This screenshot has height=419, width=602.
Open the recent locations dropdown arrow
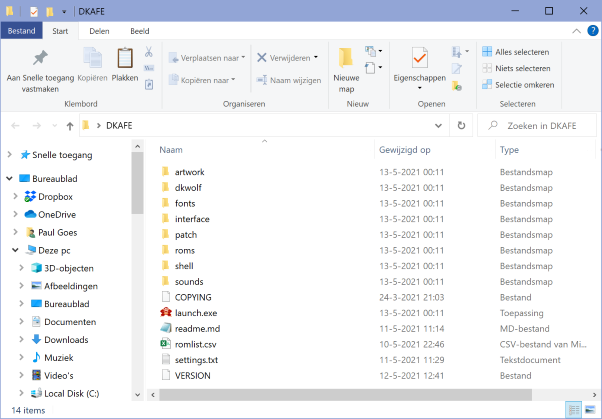click(54, 126)
